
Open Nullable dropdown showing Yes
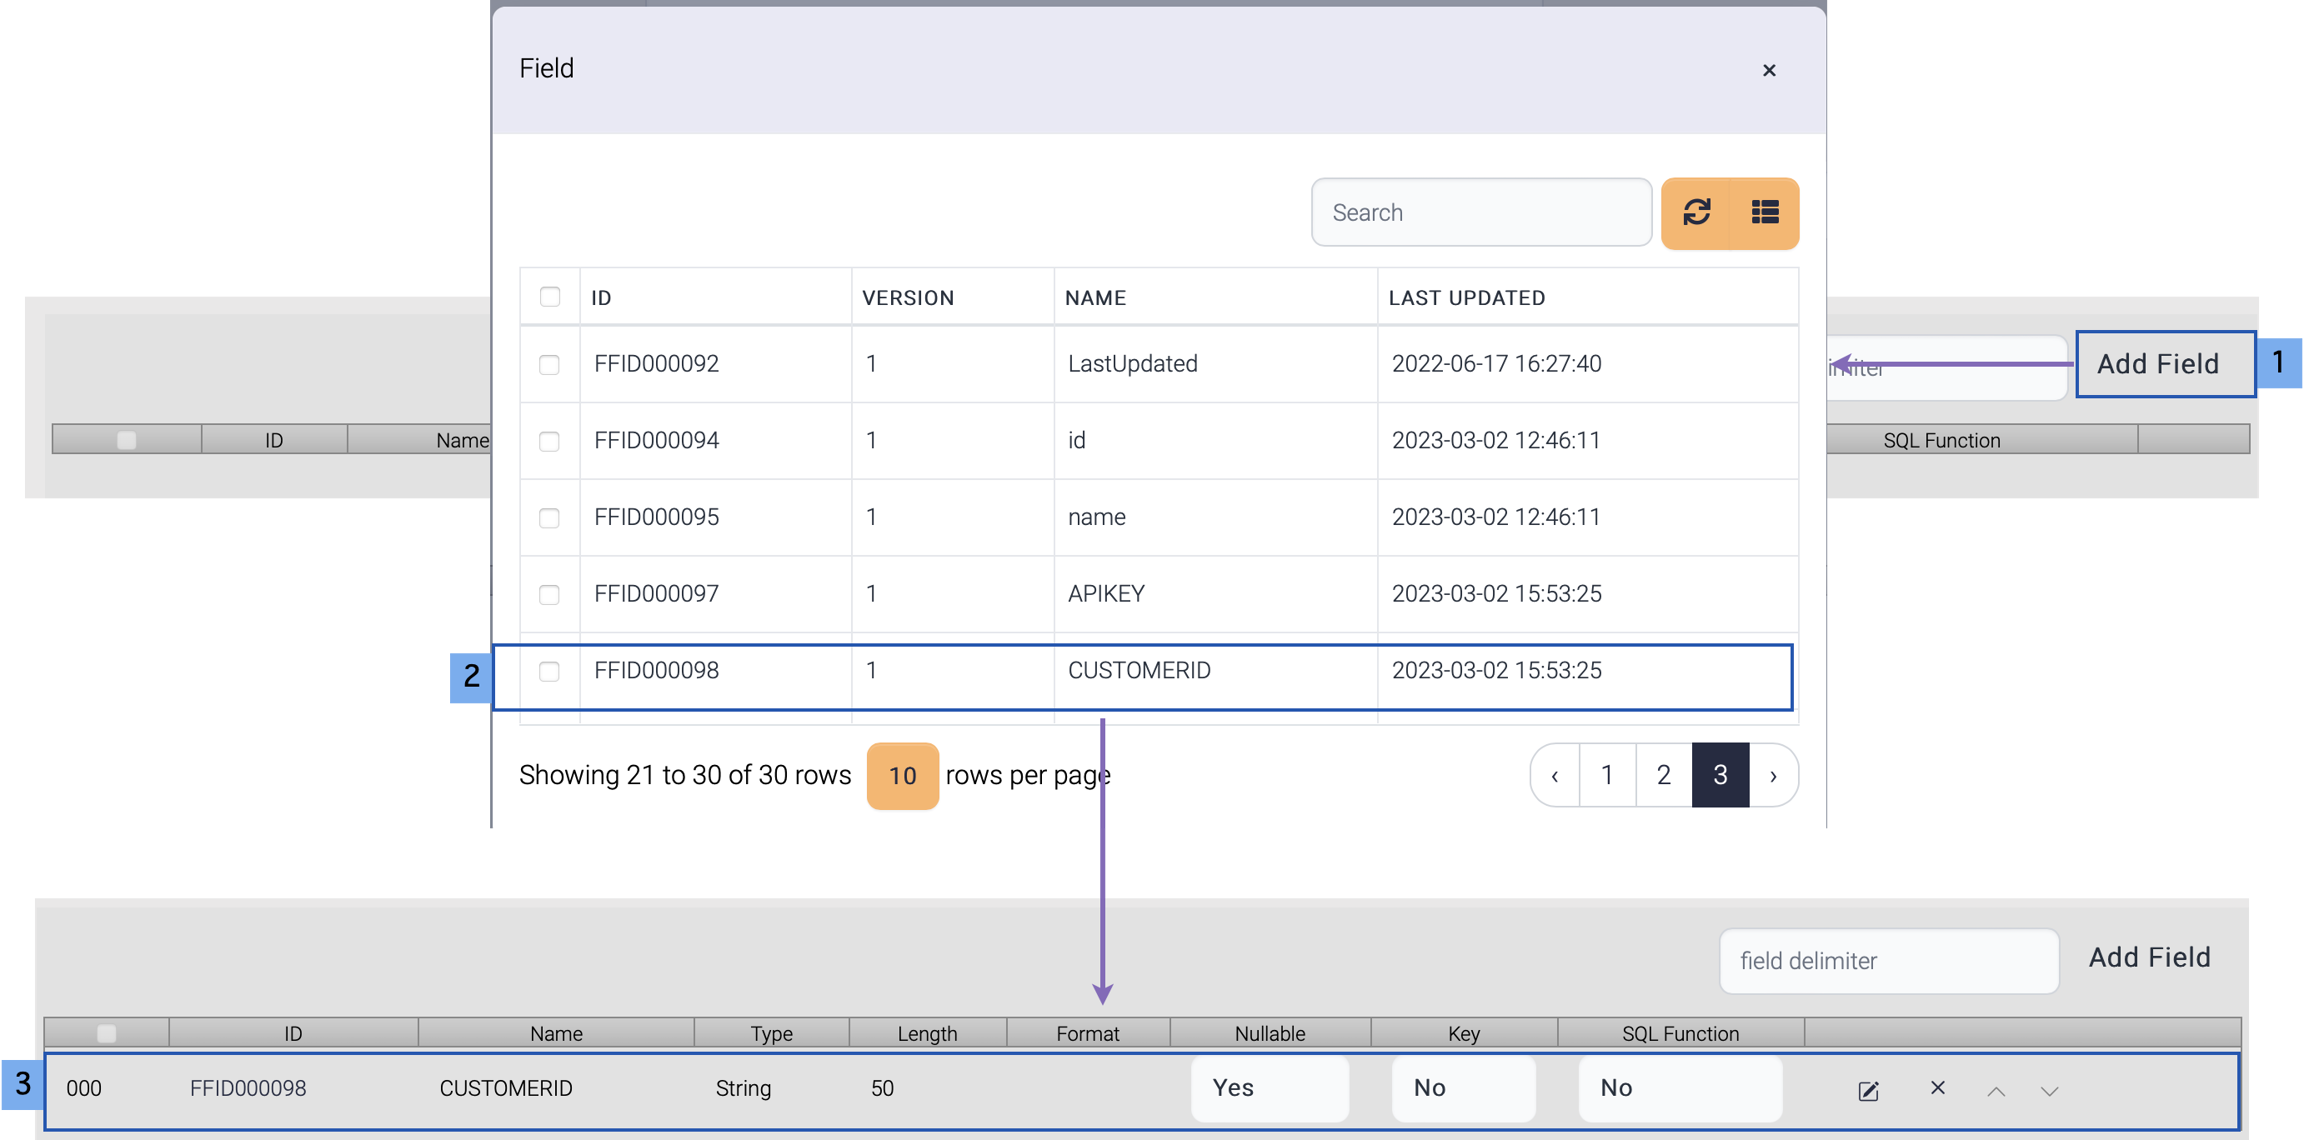tap(1269, 1088)
